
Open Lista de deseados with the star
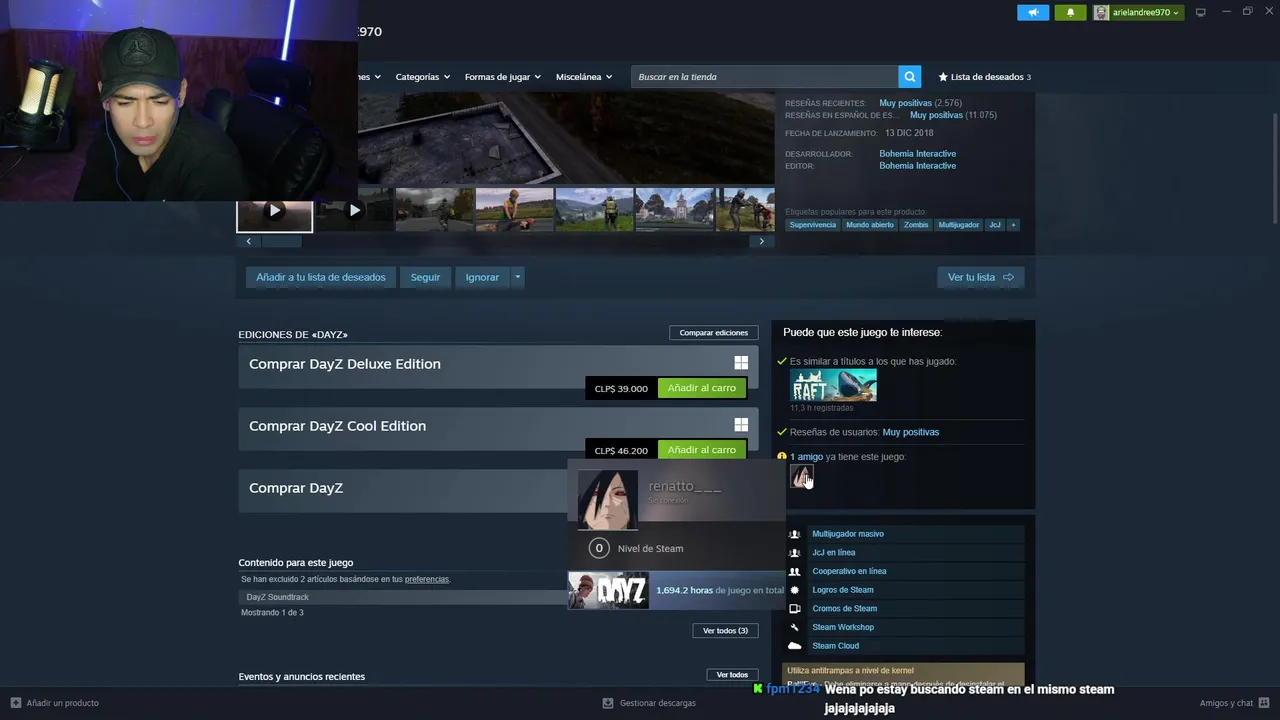click(x=984, y=77)
